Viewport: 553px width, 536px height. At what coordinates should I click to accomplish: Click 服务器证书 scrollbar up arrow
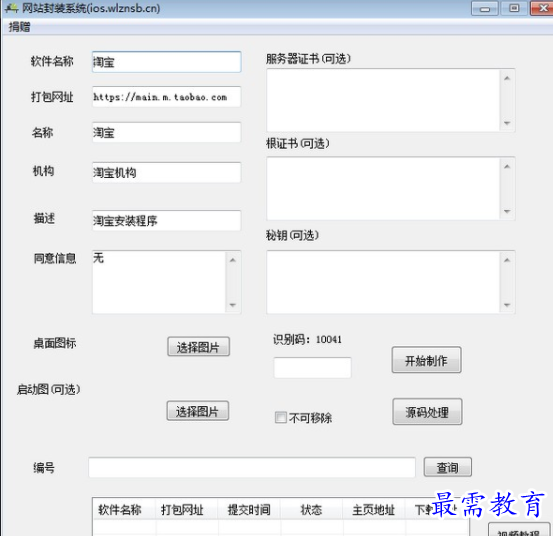click(507, 78)
